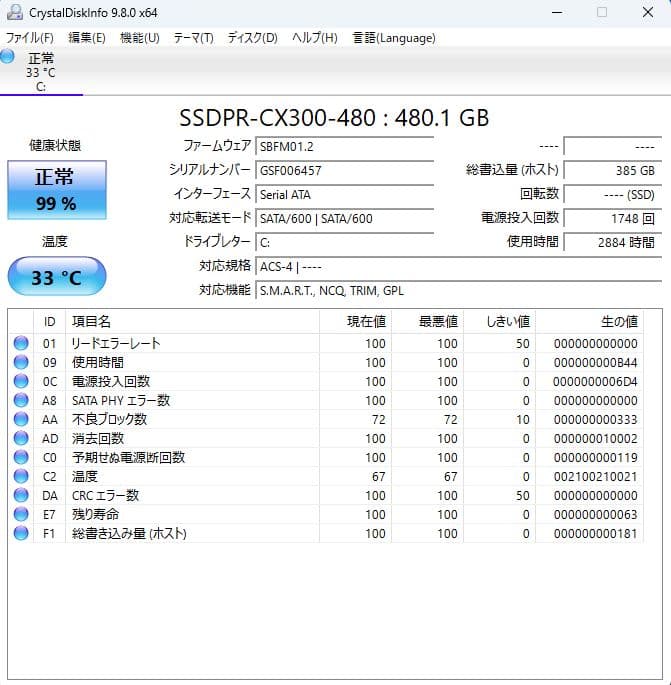The height and width of the screenshot is (685, 671).
Task: Open the ファイル(F) menu
Action: 30,38
